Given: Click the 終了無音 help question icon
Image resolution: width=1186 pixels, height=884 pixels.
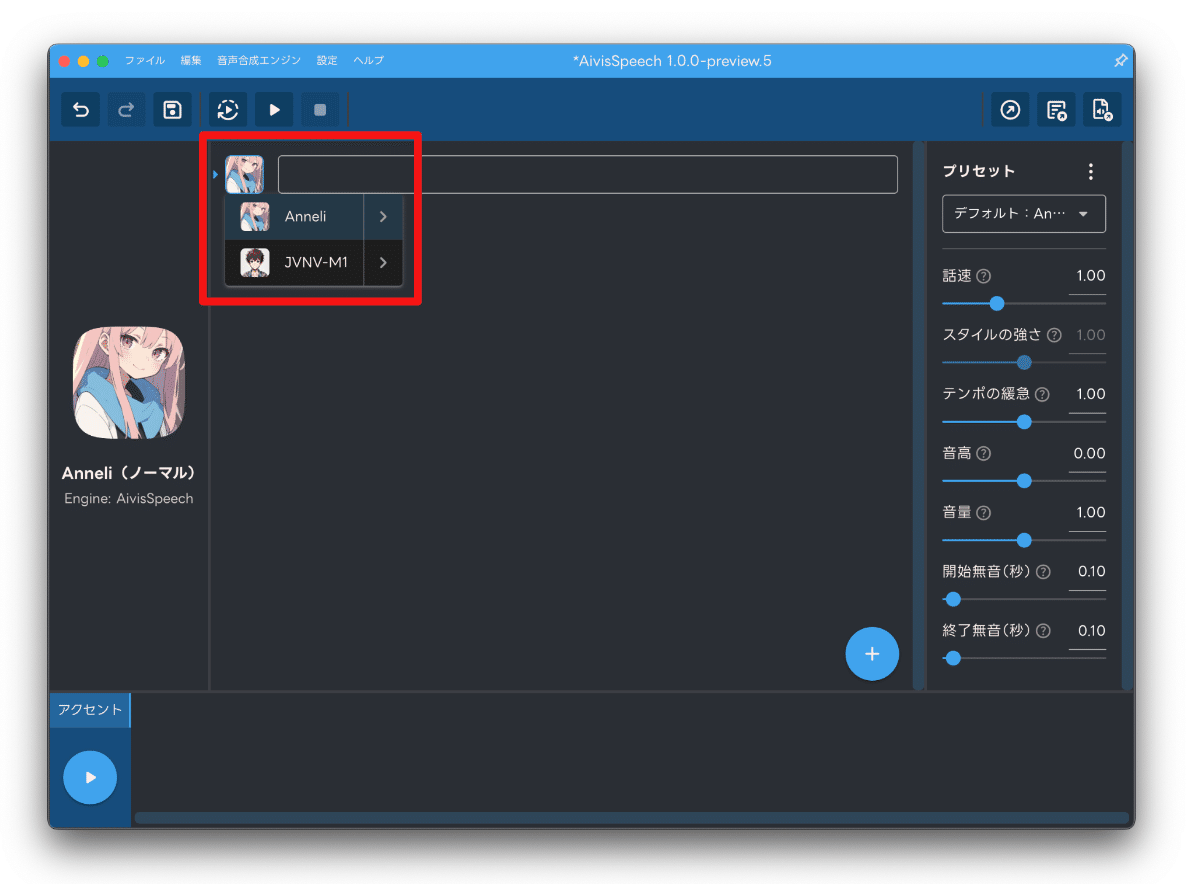Looking at the screenshot, I should (1043, 631).
